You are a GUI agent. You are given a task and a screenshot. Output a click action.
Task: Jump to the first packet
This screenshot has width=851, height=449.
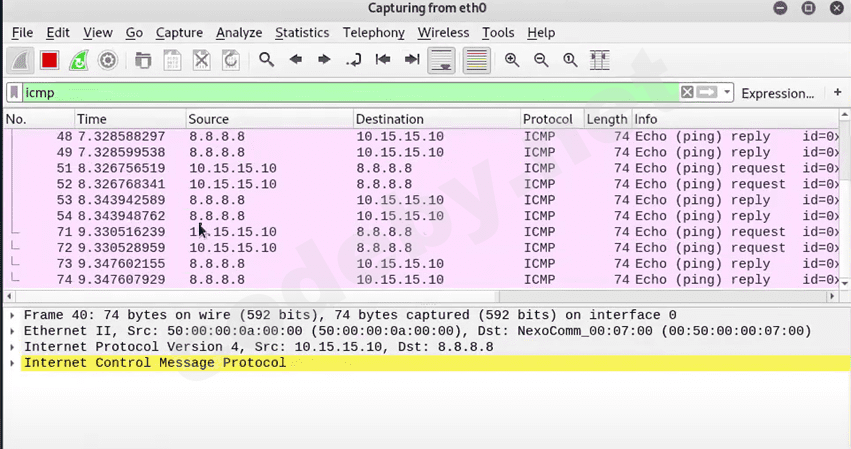[382, 60]
